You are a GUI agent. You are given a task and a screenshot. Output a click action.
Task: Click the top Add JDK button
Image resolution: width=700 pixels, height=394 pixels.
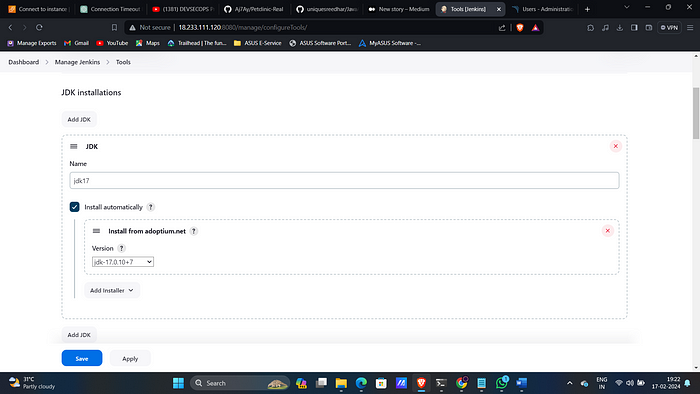pyautogui.click(x=79, y=120)
